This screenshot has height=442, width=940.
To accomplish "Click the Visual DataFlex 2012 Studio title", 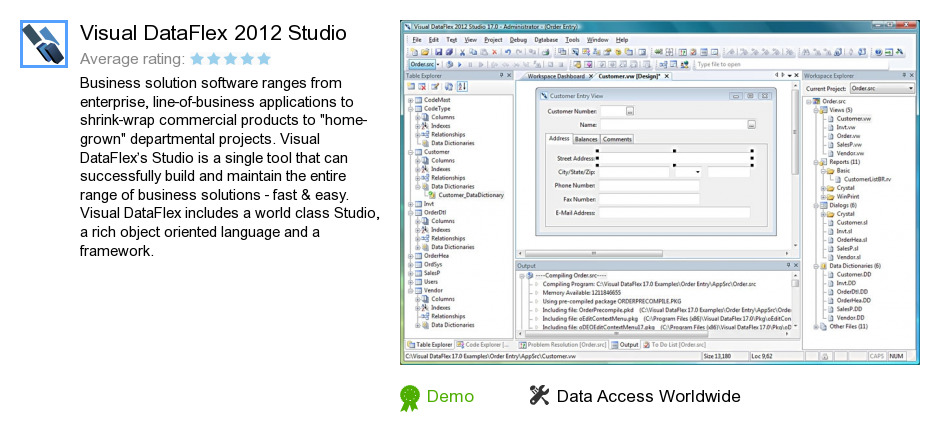I will point(213,32).
